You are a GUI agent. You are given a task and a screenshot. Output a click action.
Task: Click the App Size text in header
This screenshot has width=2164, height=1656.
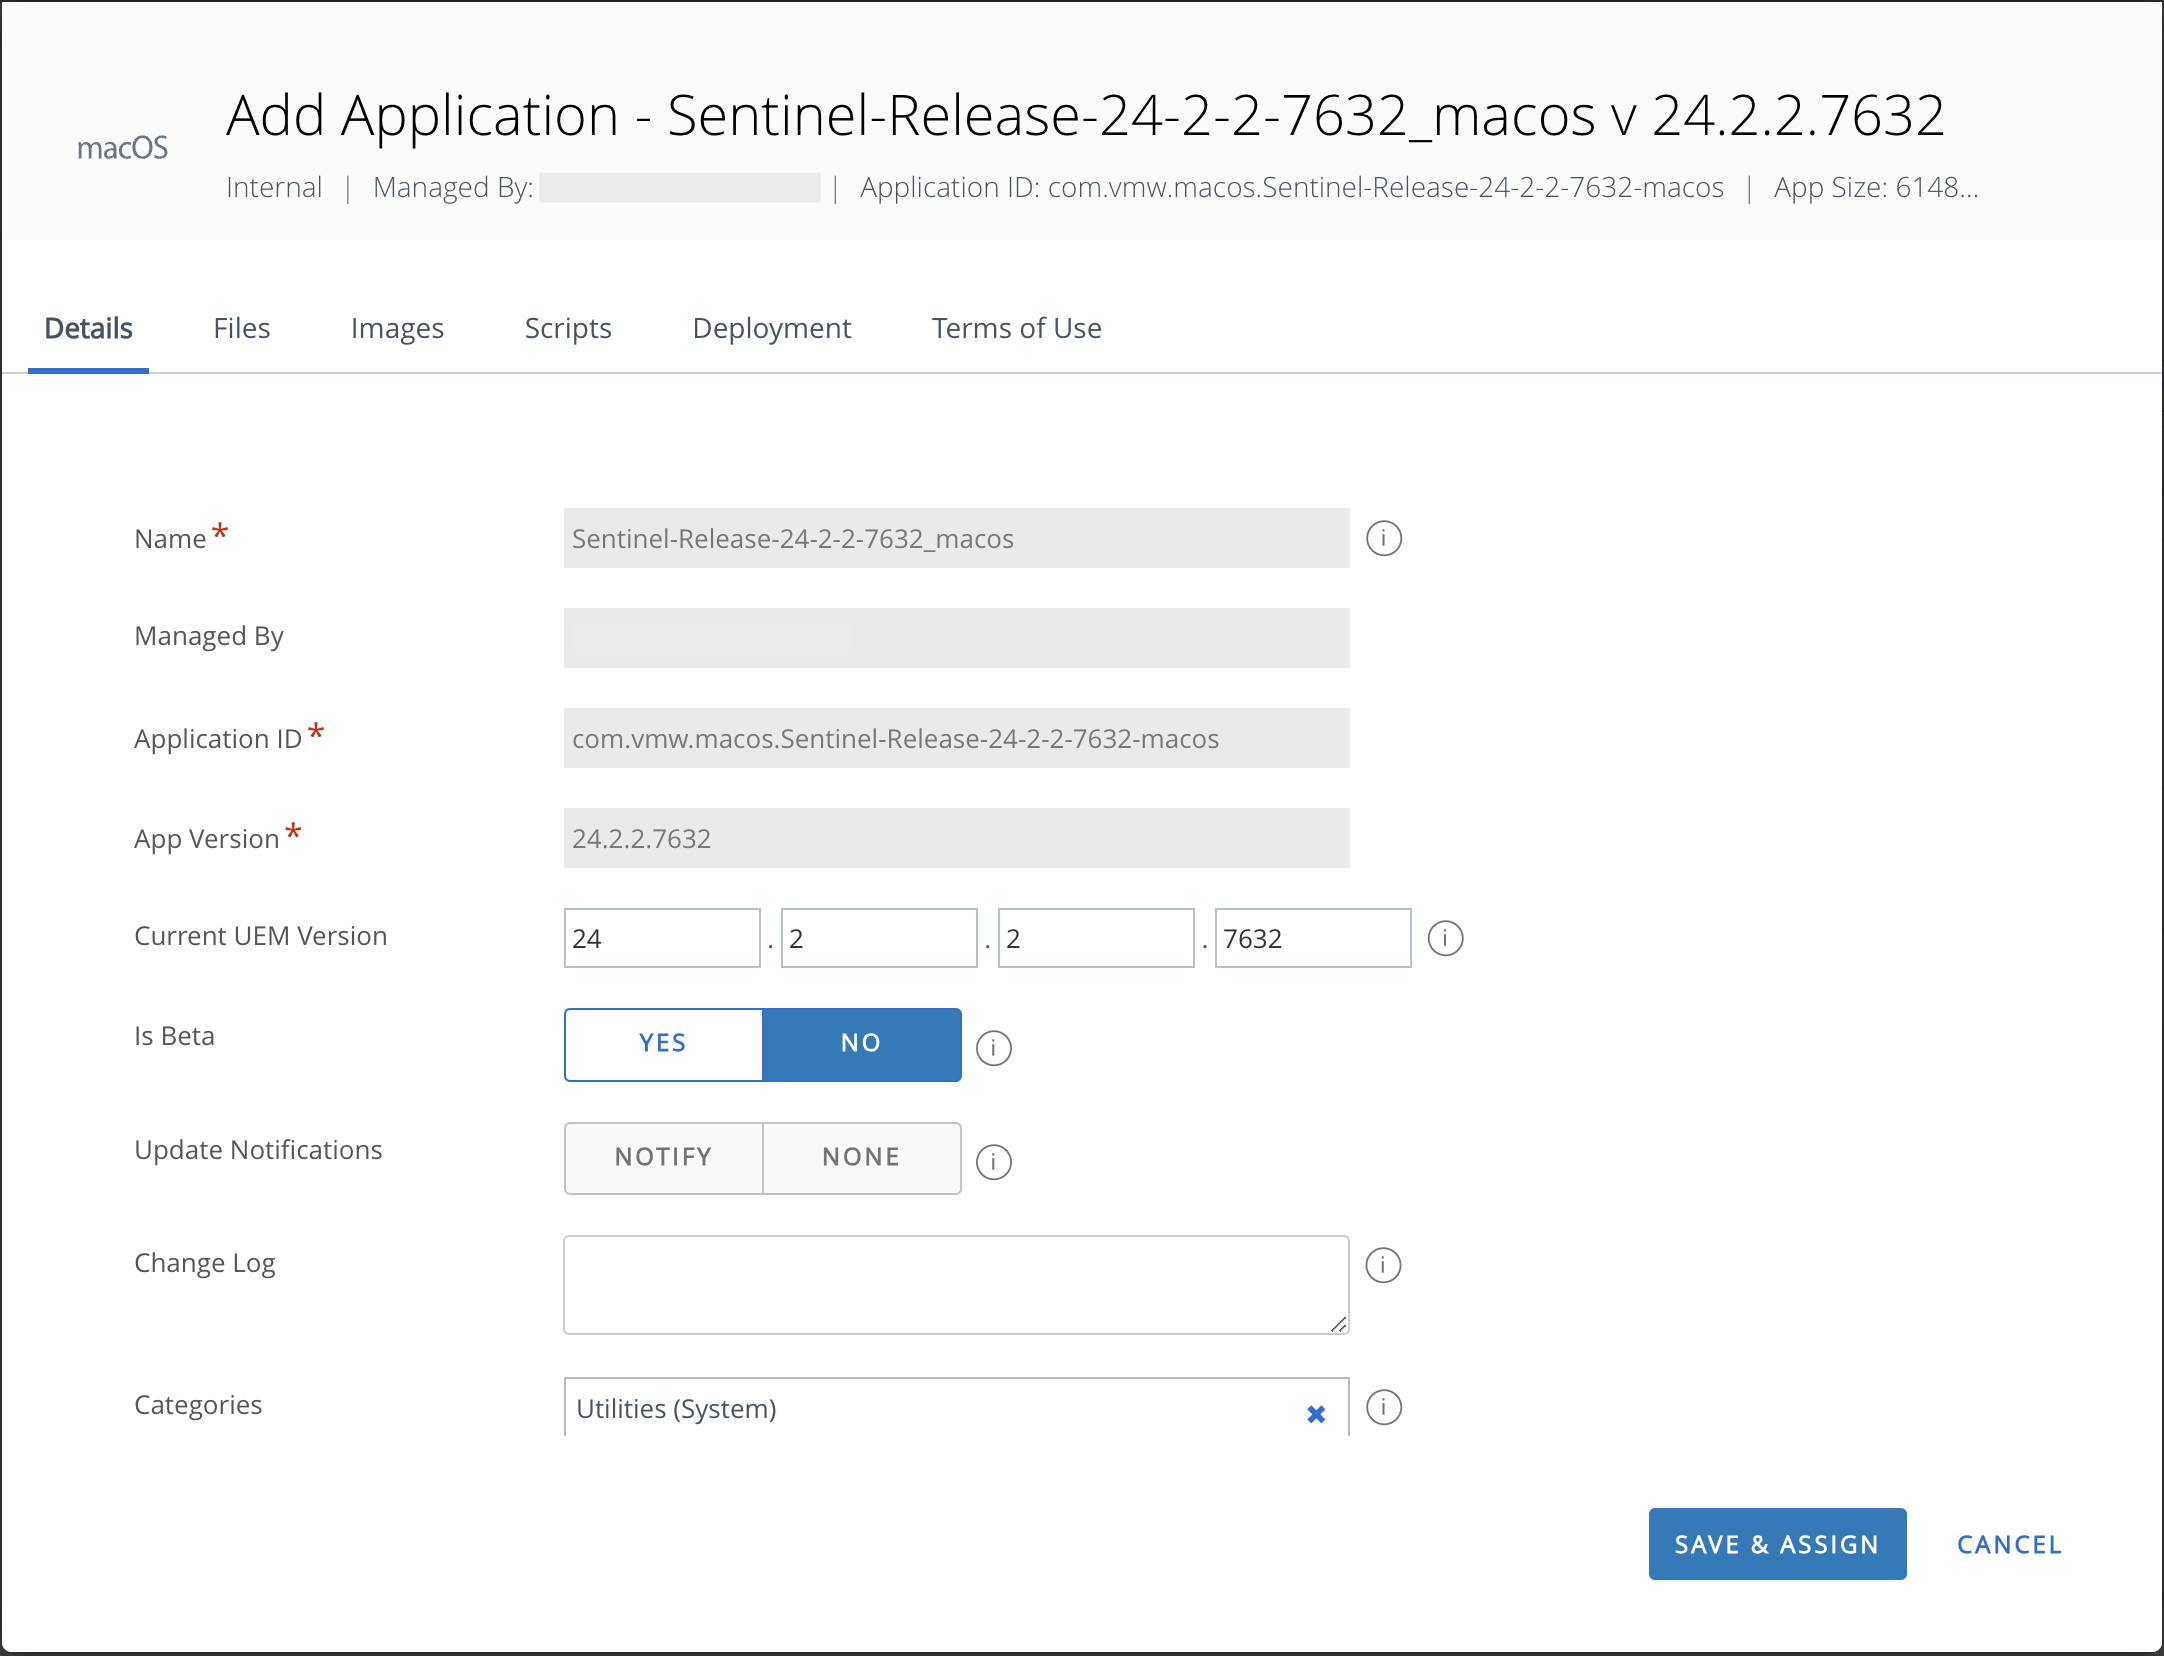click(1876, 187)
